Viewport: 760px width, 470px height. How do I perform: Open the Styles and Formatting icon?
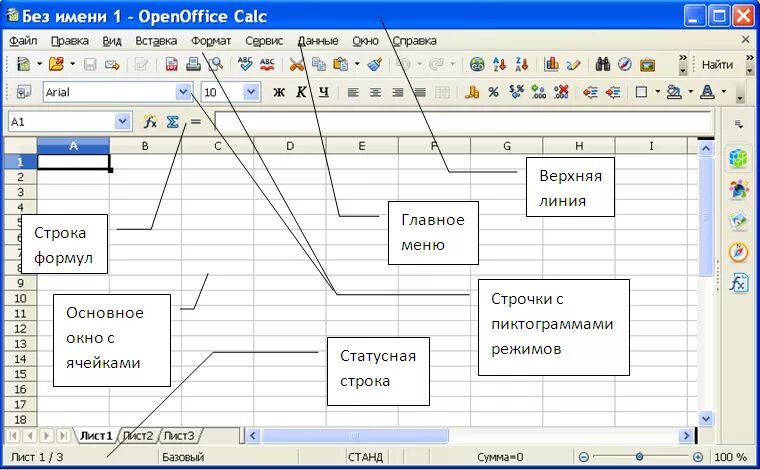coord(23,92)
